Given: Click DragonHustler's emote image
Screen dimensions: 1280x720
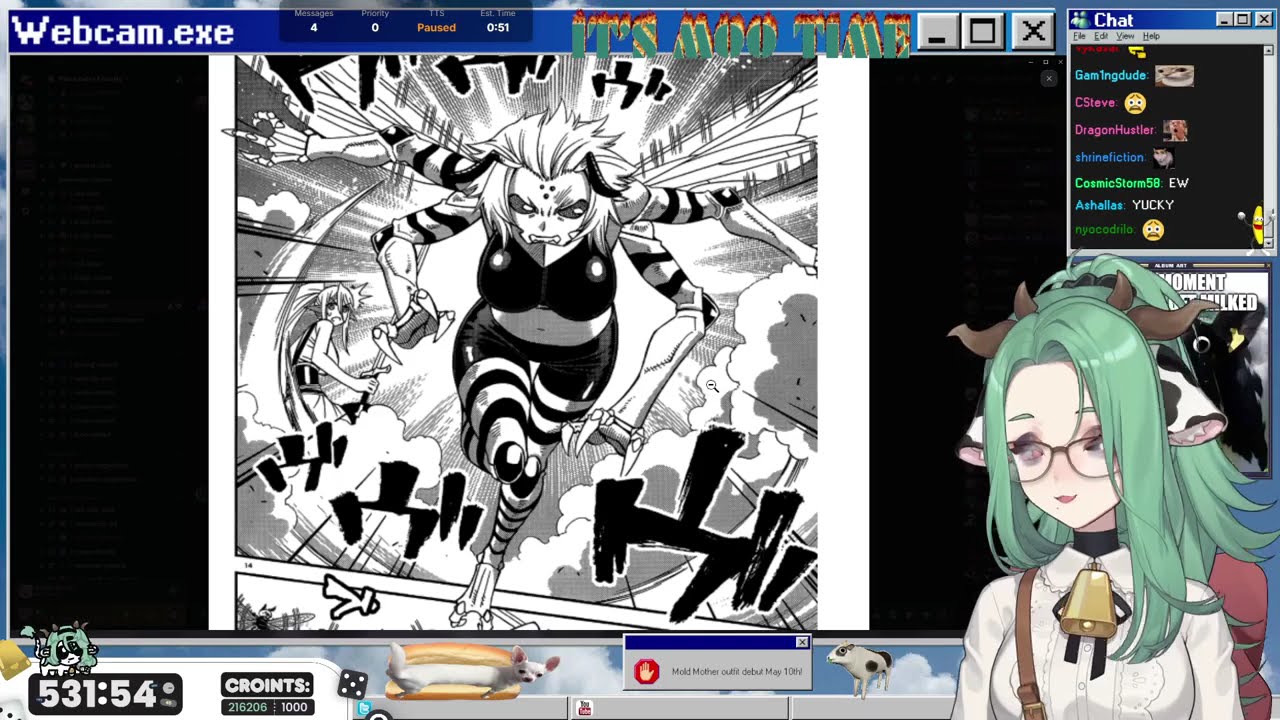Looking at the screenshot, I should 1175,130.
